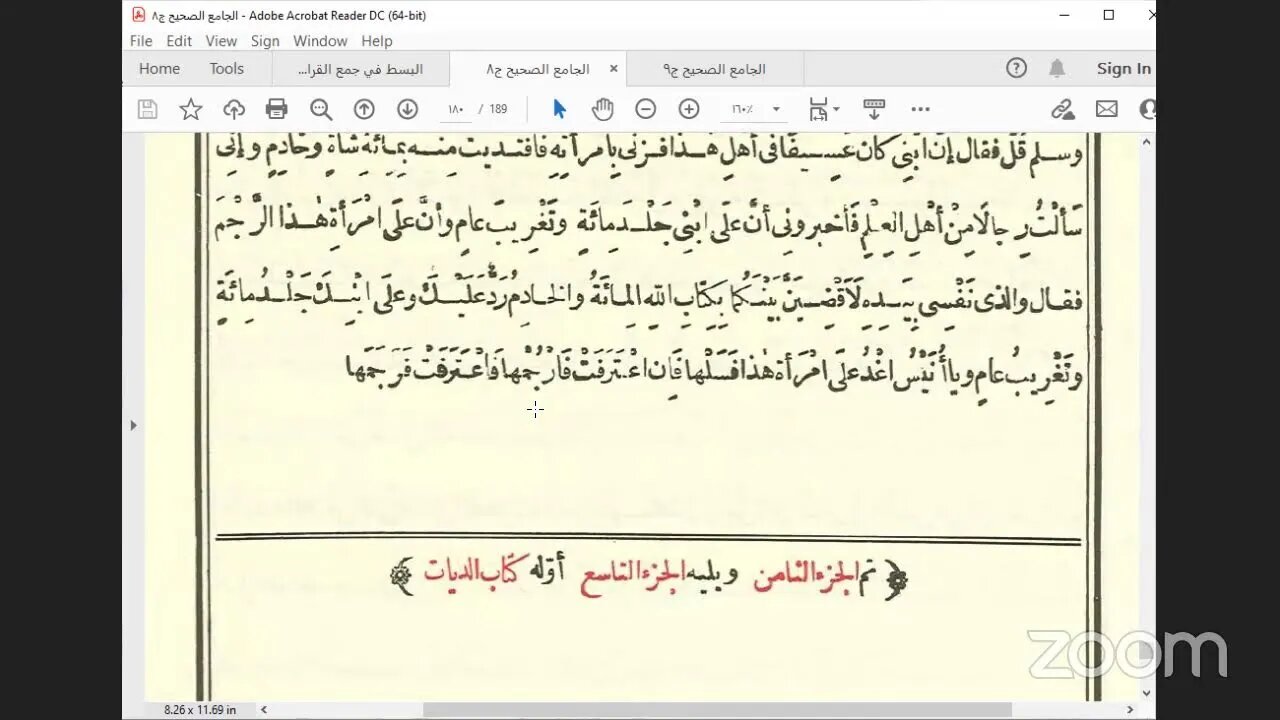This screenshot has width=1280, height=720.
Task: Go to previous page arrow
Action: (364, 109)
